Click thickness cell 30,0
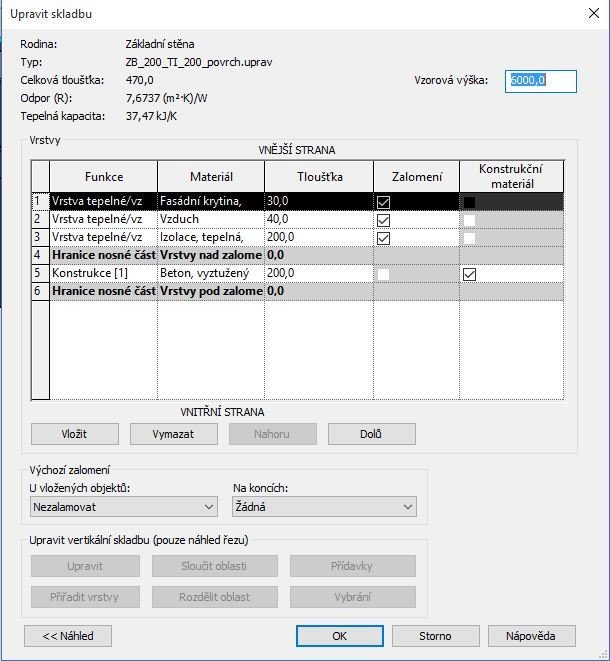Screen dimensions: 610x661 tap(319, 201)
